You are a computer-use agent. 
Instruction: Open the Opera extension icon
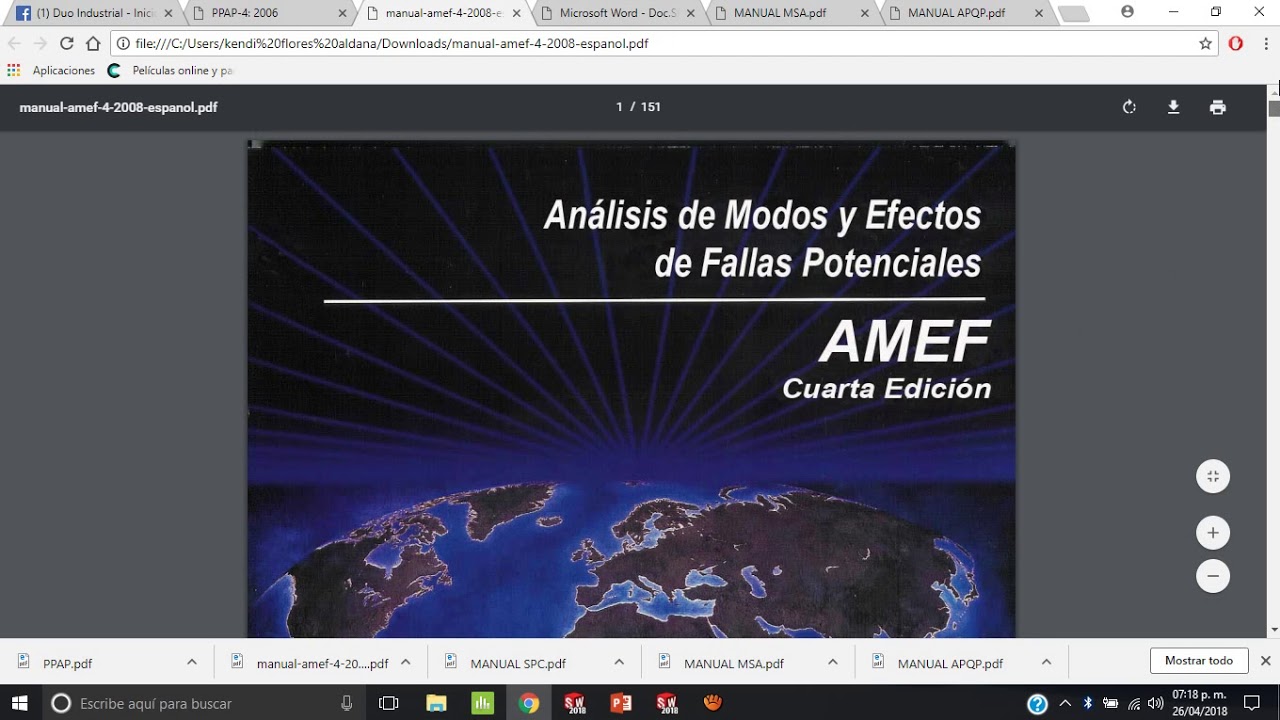pyautogui.click(x=1236, y=43)
